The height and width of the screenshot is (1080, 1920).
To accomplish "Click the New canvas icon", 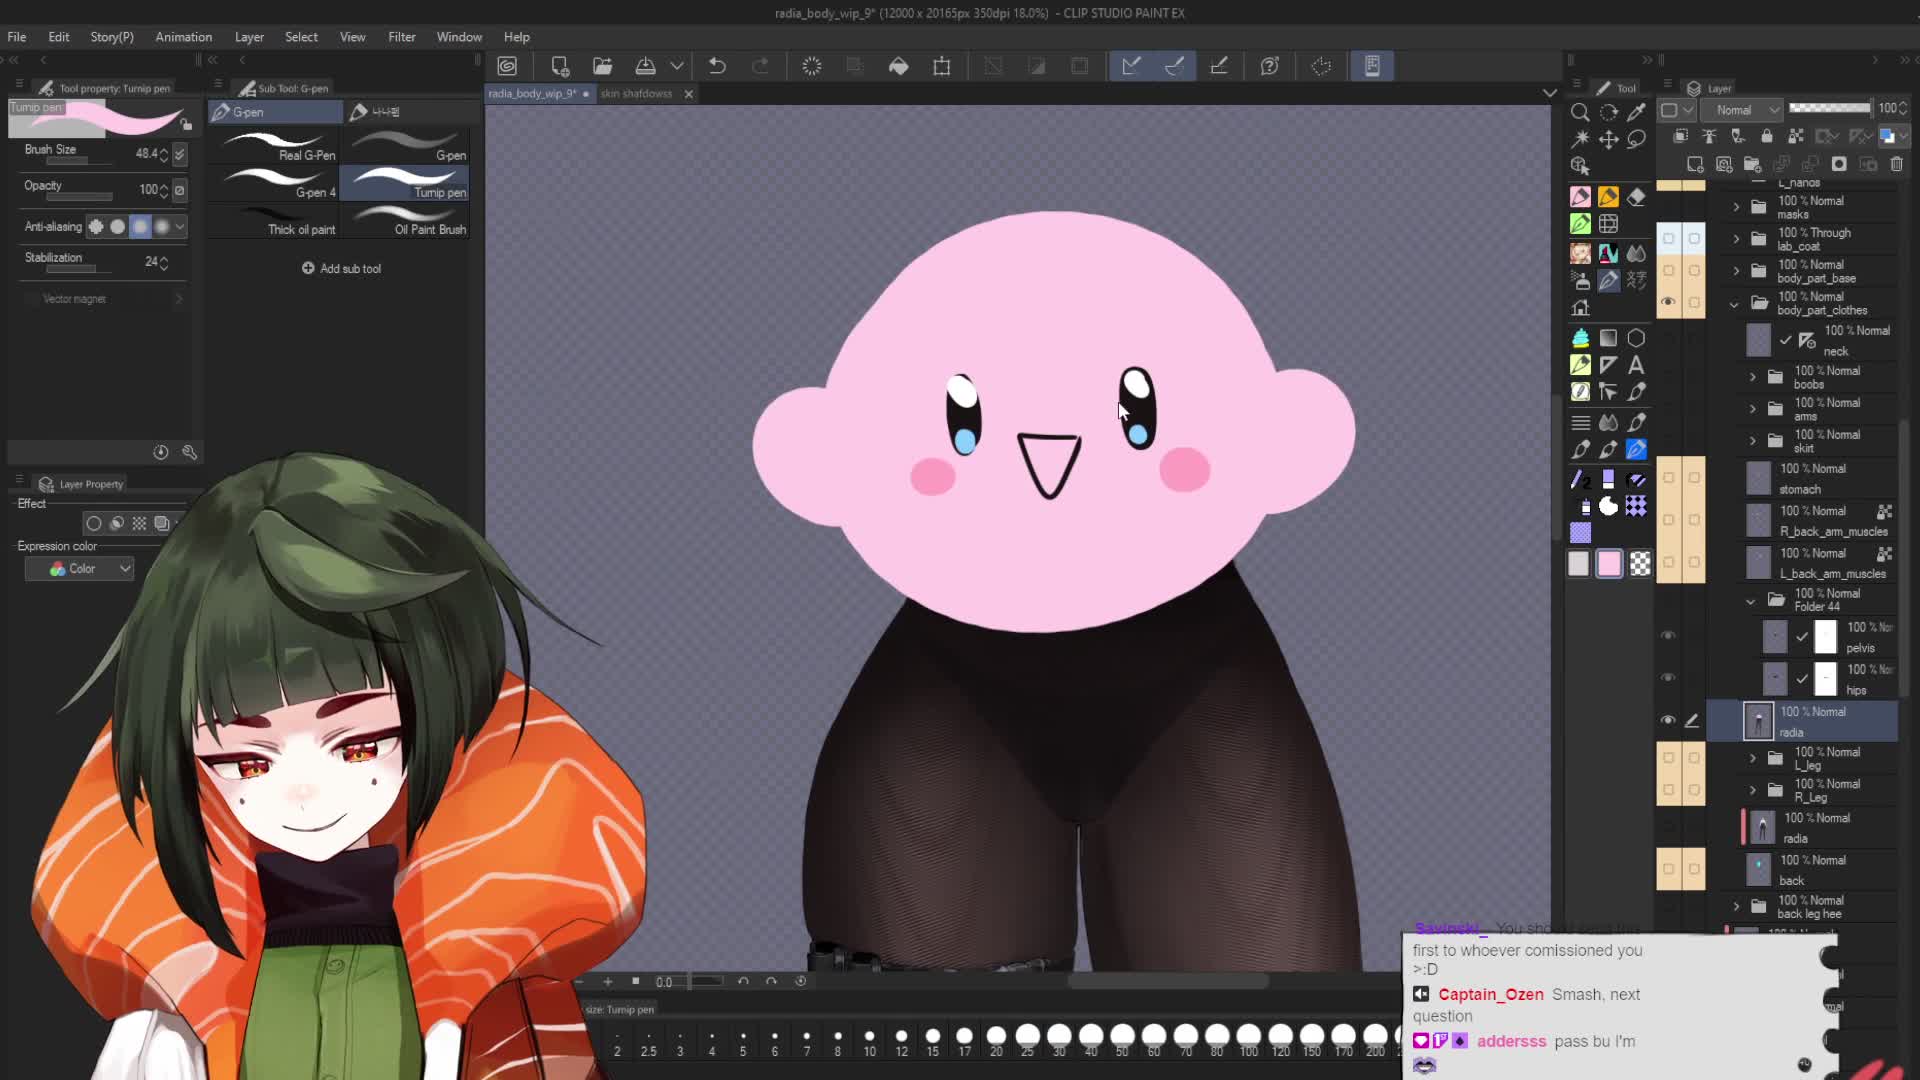I will (x=560, y=66).
